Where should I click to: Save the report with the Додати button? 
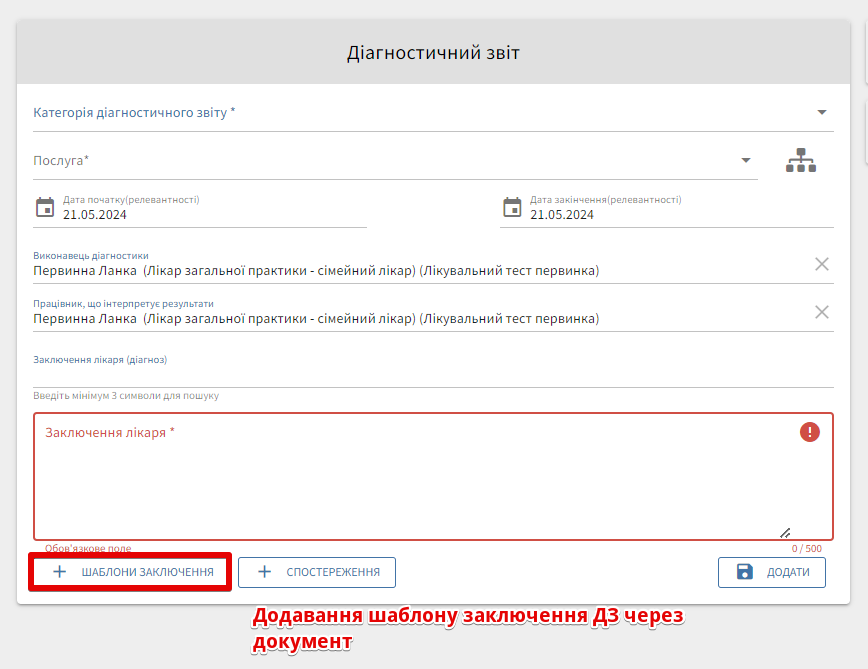(x=771, y=572)
